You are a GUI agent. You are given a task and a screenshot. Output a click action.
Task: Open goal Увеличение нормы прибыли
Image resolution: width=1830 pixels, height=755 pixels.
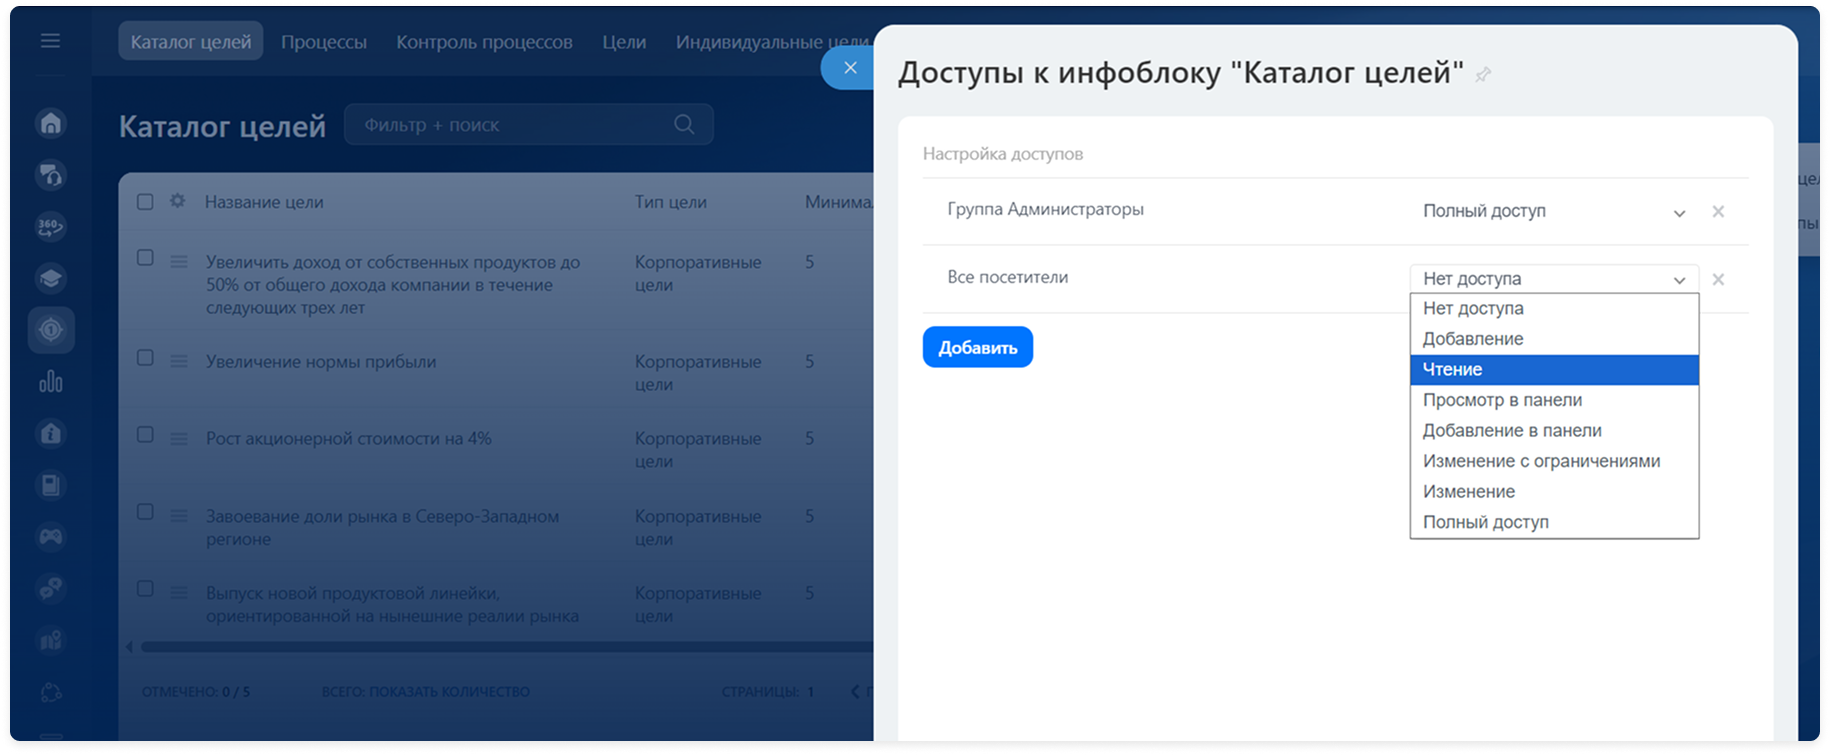[x=321, y=362]
